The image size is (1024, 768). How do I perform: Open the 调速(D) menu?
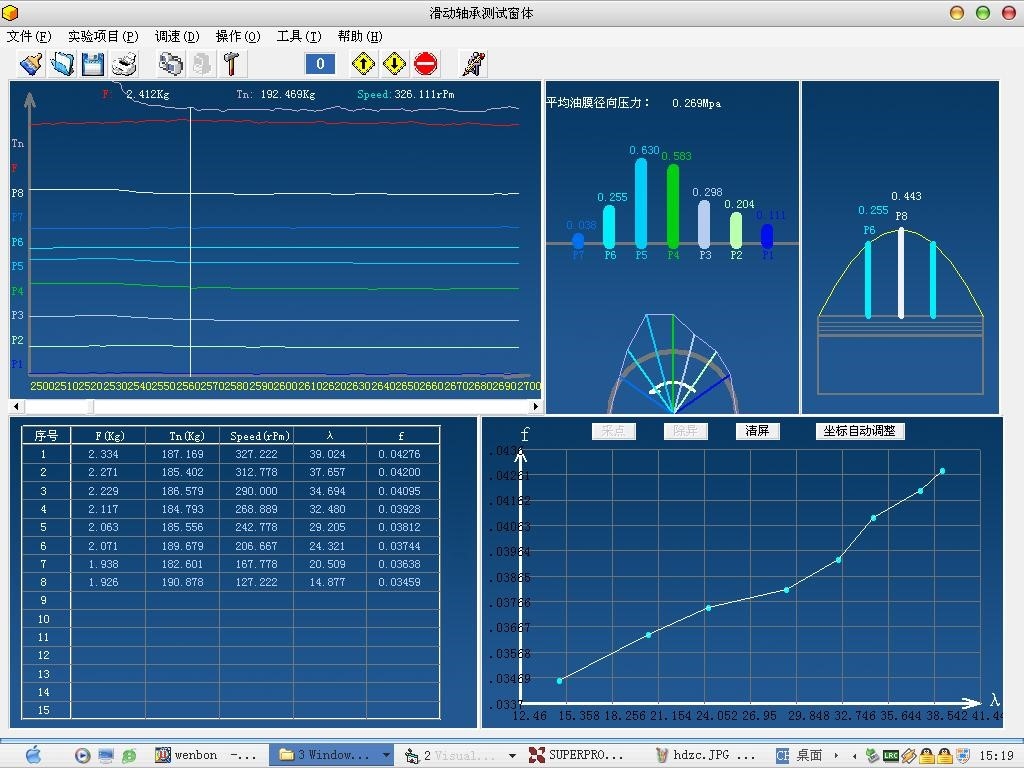[177, 36]
